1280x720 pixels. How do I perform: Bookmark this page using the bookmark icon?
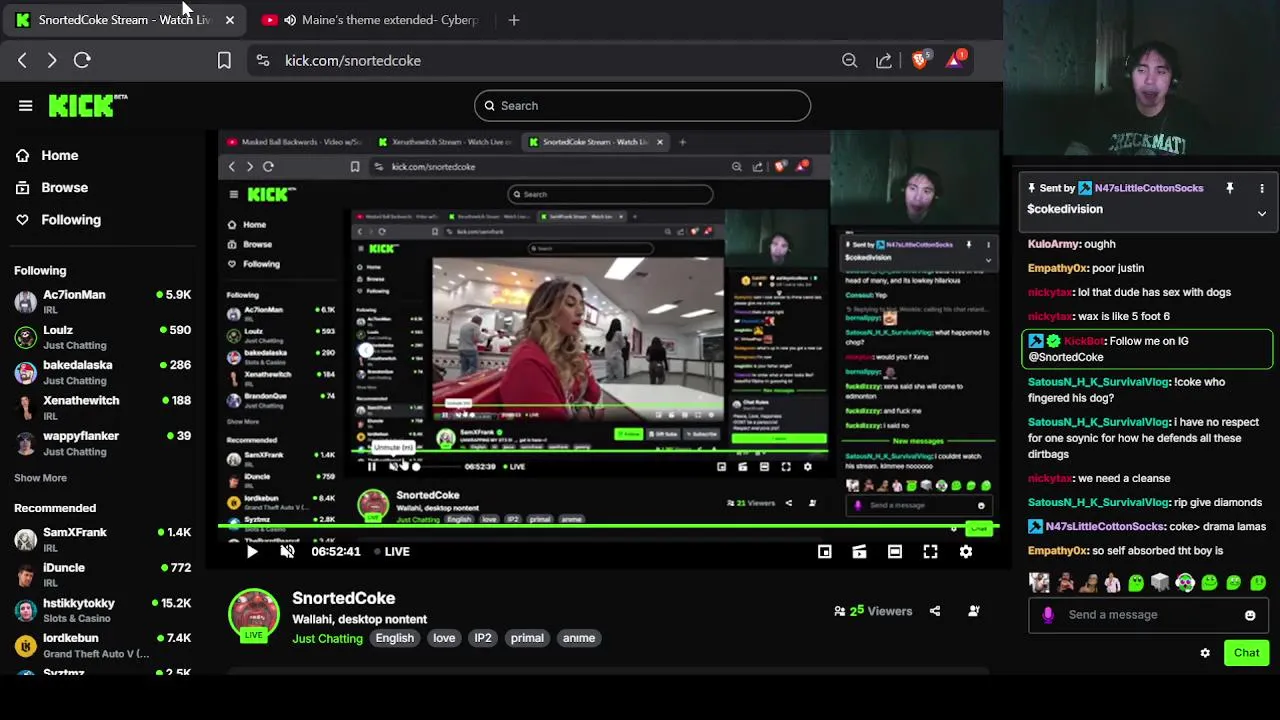pos(224,60)
